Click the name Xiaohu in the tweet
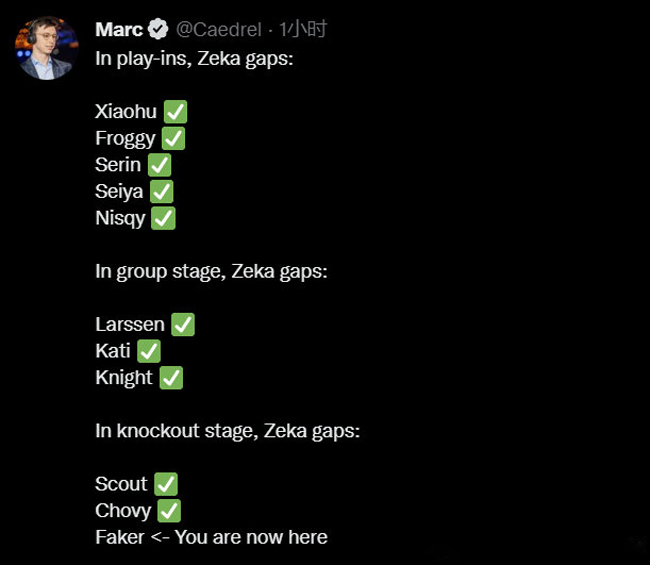Image resolution: width=650 pixels, height=565 pixels. click(125, 111)
